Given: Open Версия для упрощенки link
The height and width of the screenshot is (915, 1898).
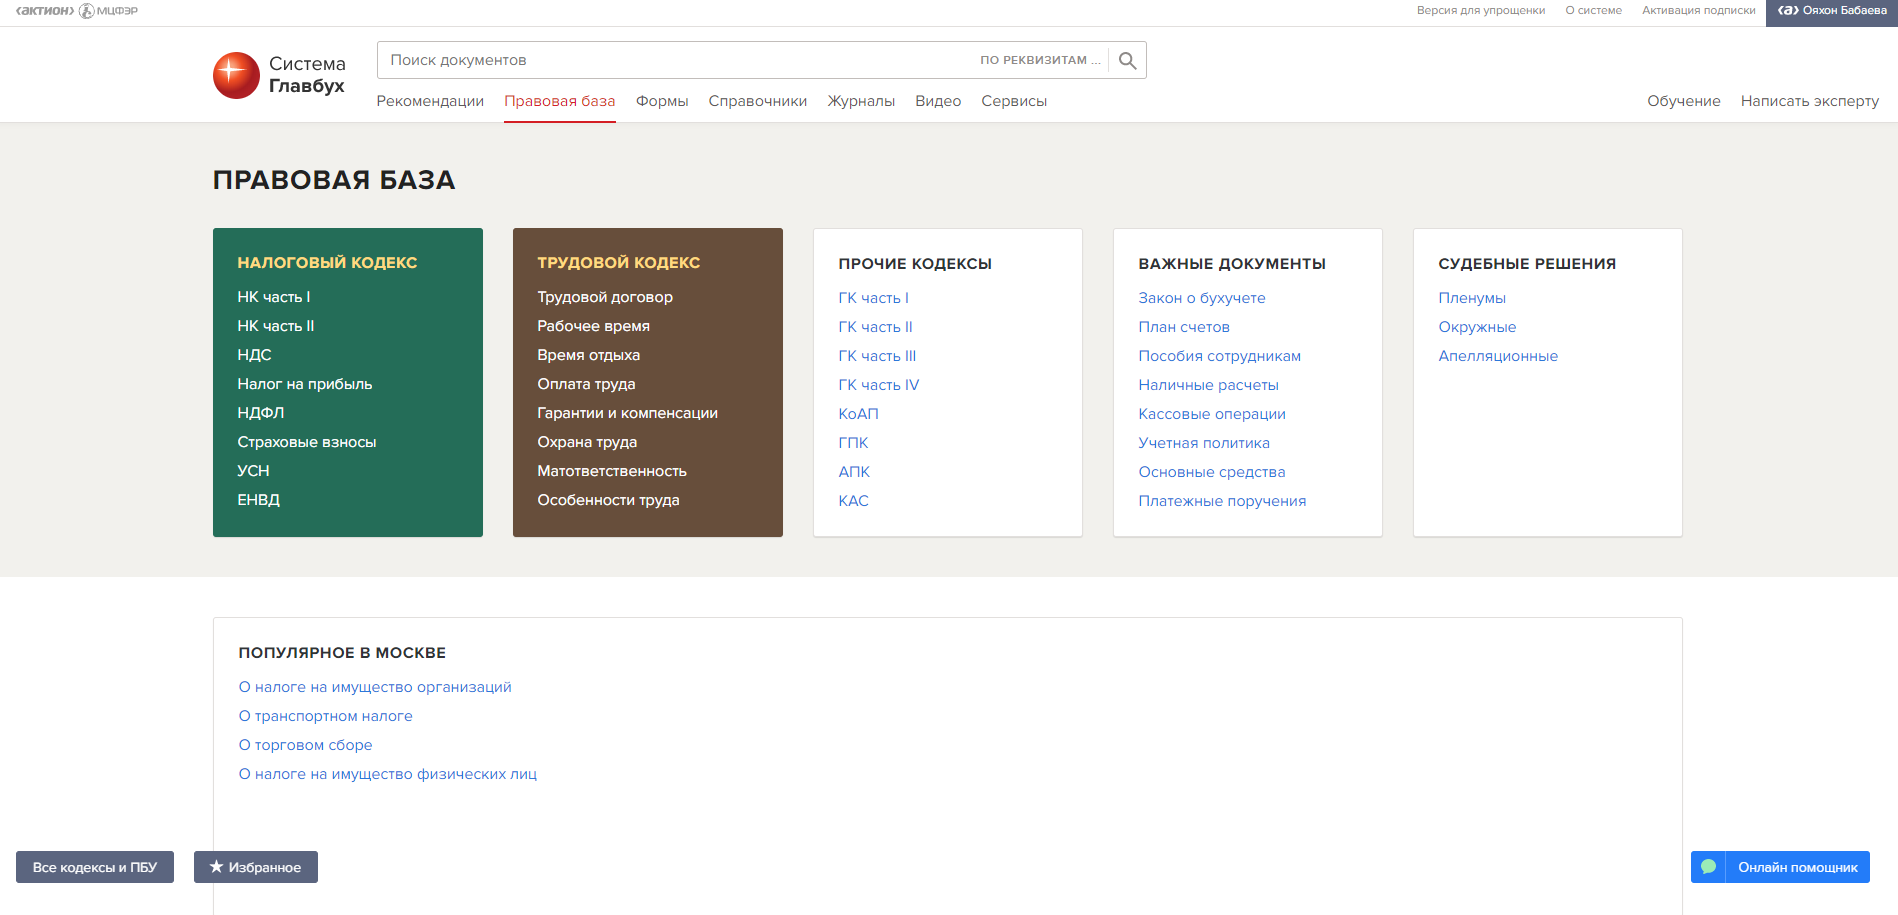Looking at the screenshot, I should 1480,11.
